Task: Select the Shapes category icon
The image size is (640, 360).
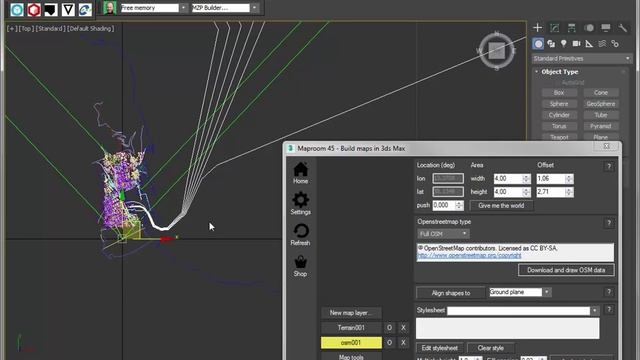Action: pyautogui.click(x=551, y=44)
